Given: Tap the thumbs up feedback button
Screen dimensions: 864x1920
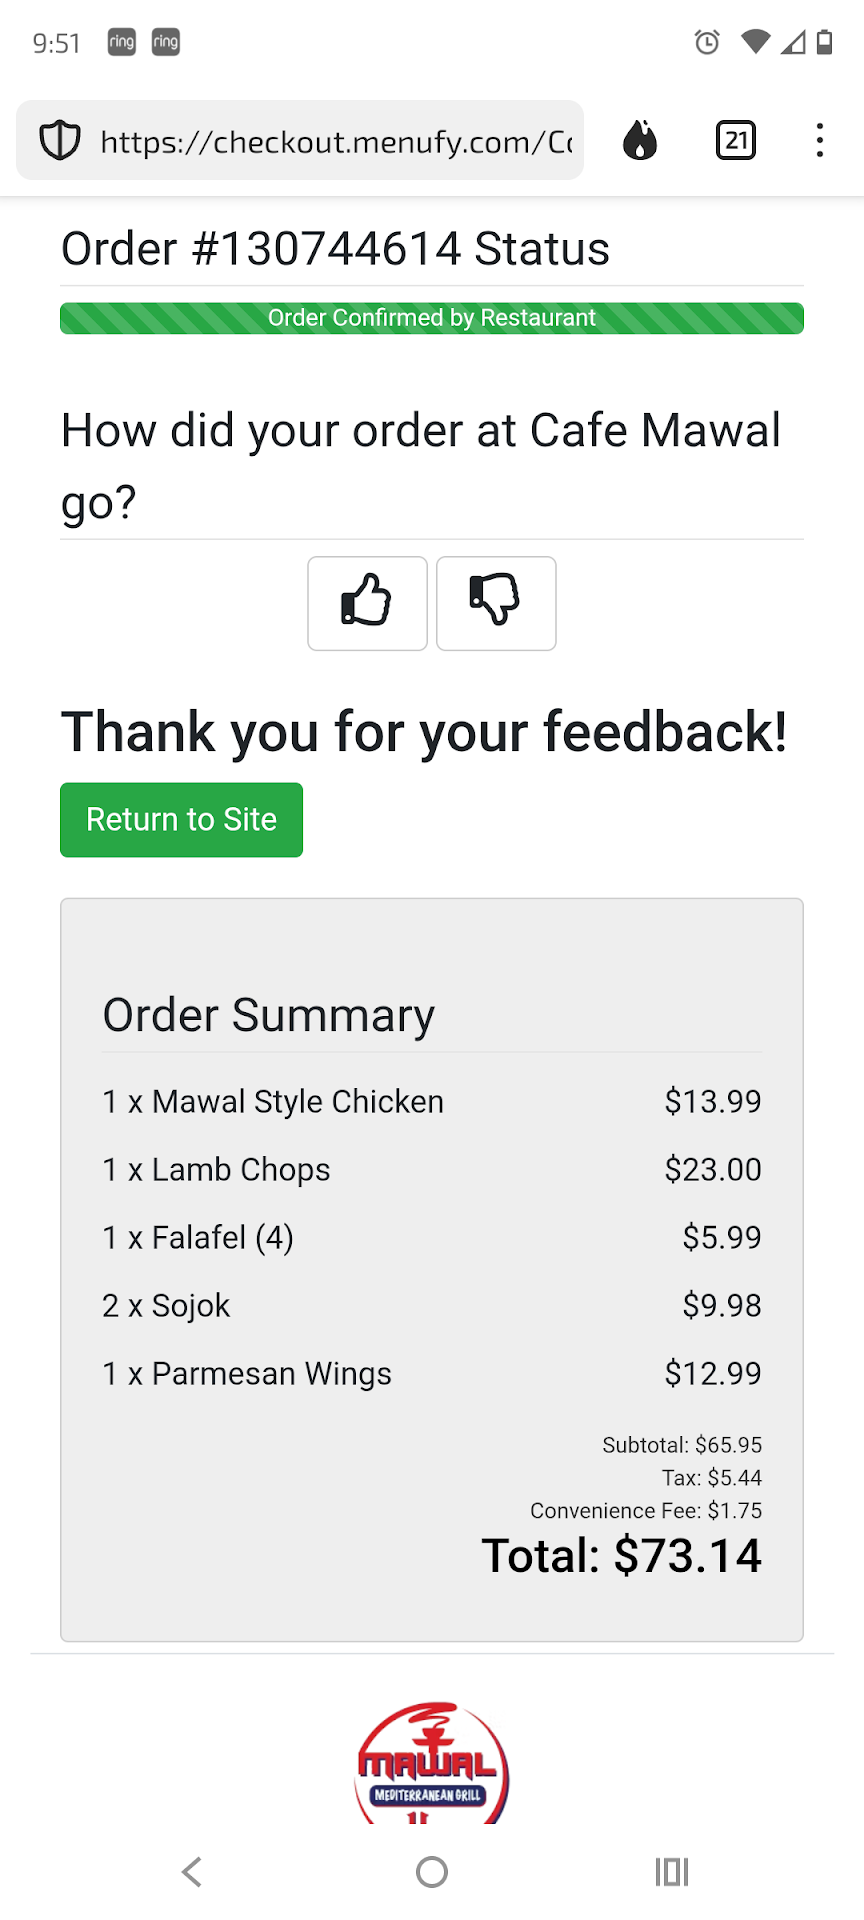Looking at the screenshot, I should click(367, 603).
